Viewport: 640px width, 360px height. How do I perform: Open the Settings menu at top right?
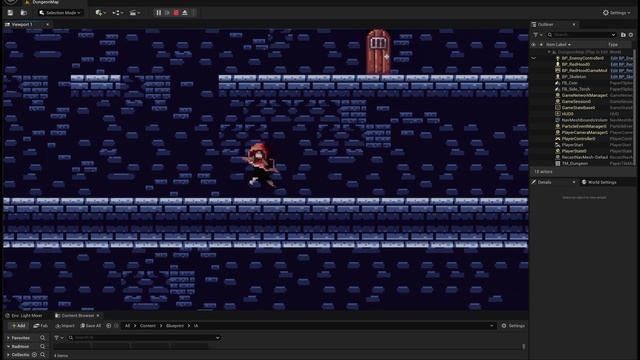coord(616,13)
